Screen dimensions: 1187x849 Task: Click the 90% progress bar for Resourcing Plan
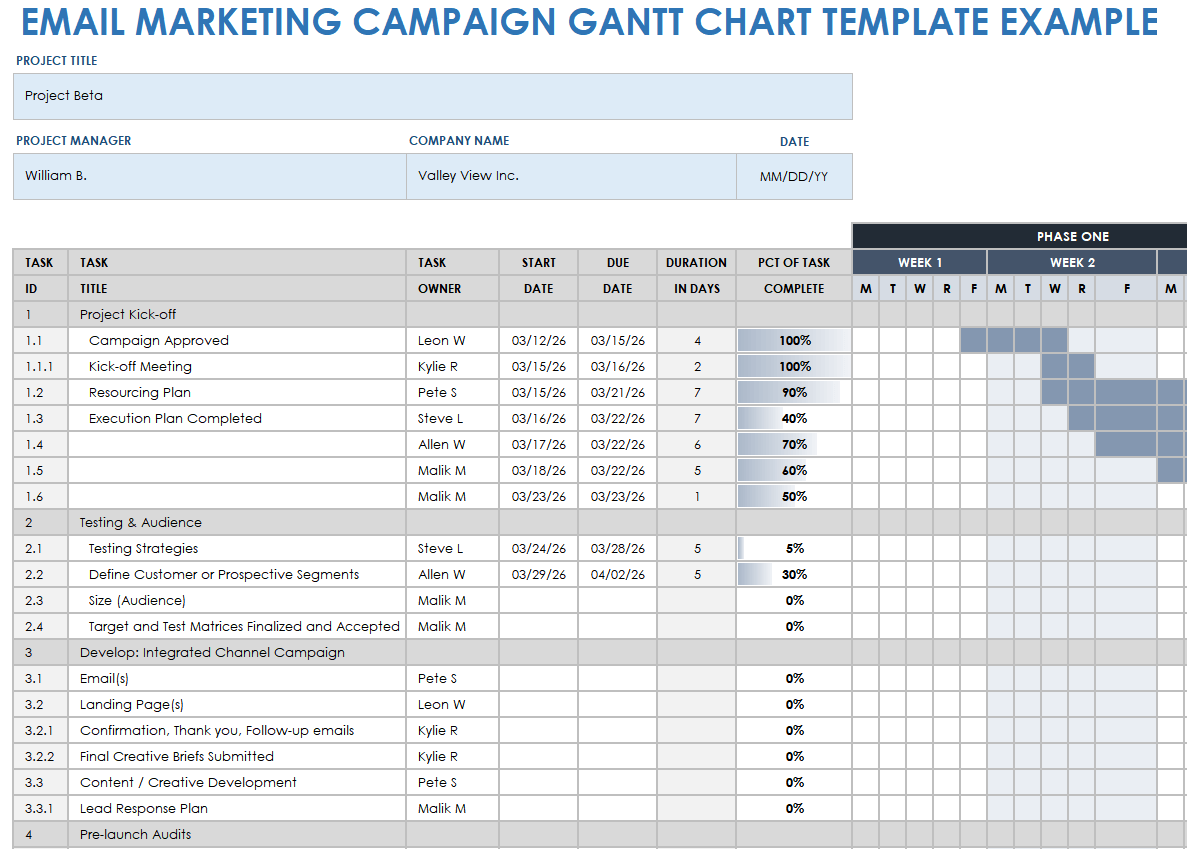click(793, 392)
